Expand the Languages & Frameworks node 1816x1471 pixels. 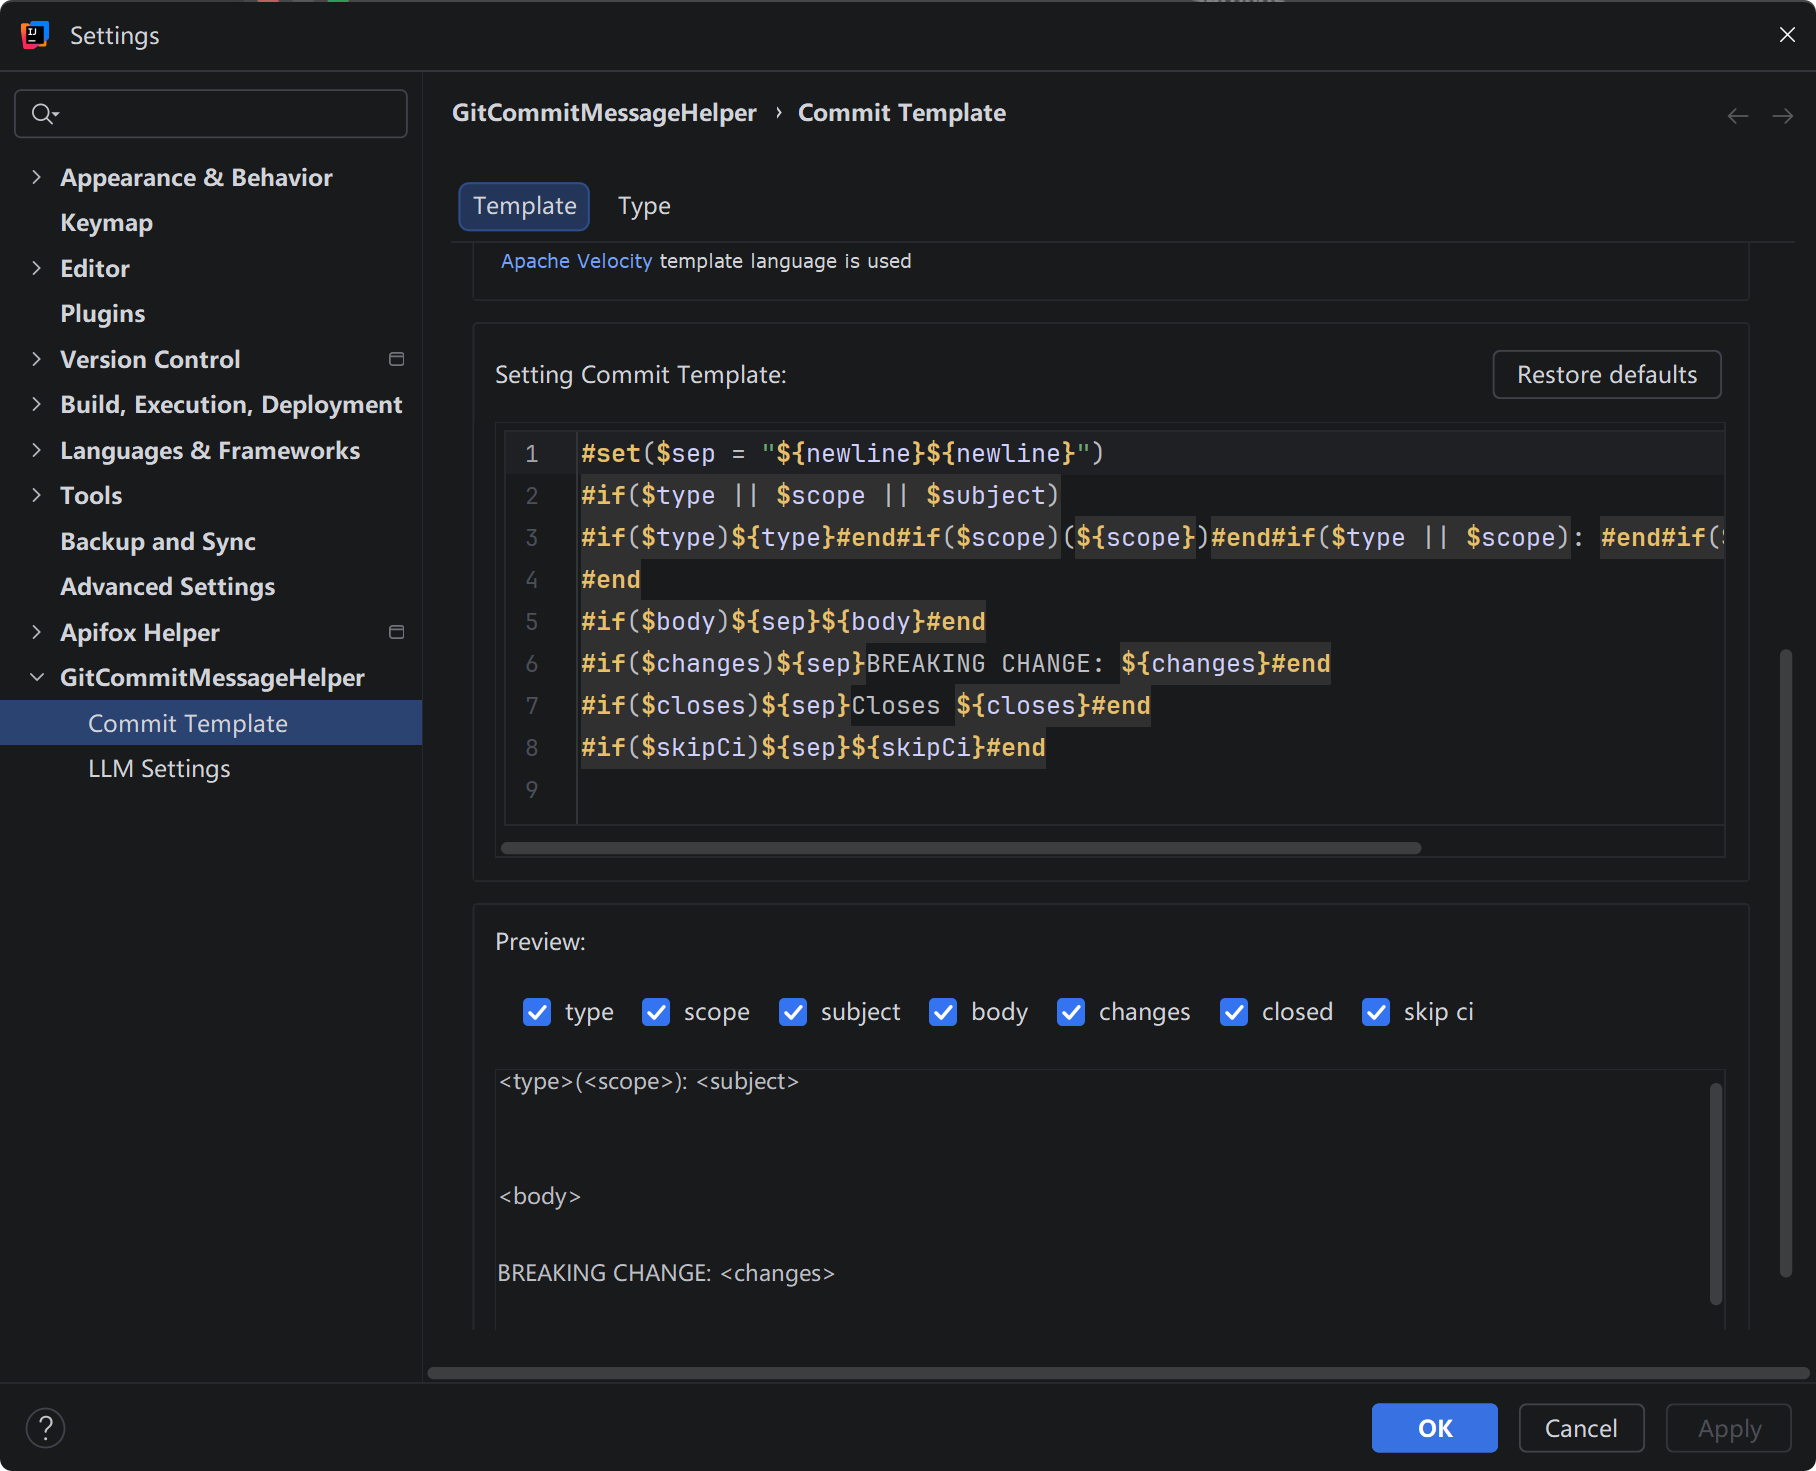click(x=37, y=450)
